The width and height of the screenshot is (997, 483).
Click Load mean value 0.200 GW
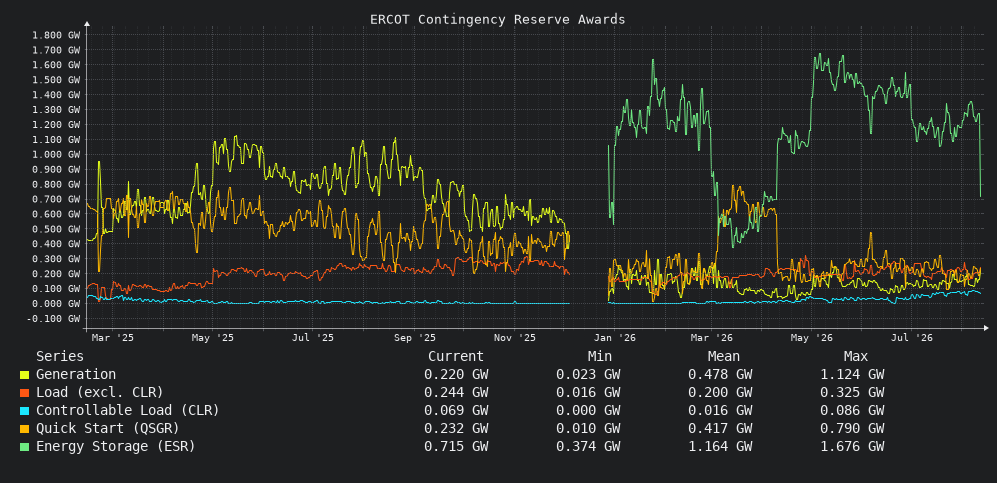click(720, 393)
